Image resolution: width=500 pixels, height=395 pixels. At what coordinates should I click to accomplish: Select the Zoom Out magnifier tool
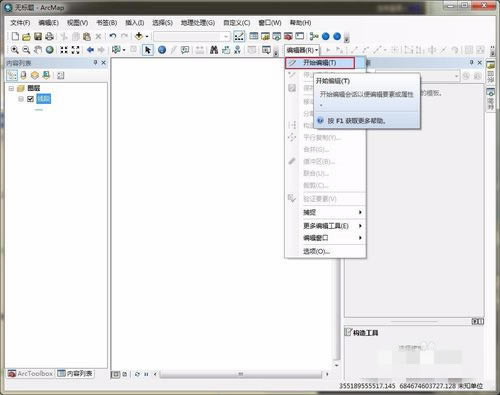tap(26, 50)
